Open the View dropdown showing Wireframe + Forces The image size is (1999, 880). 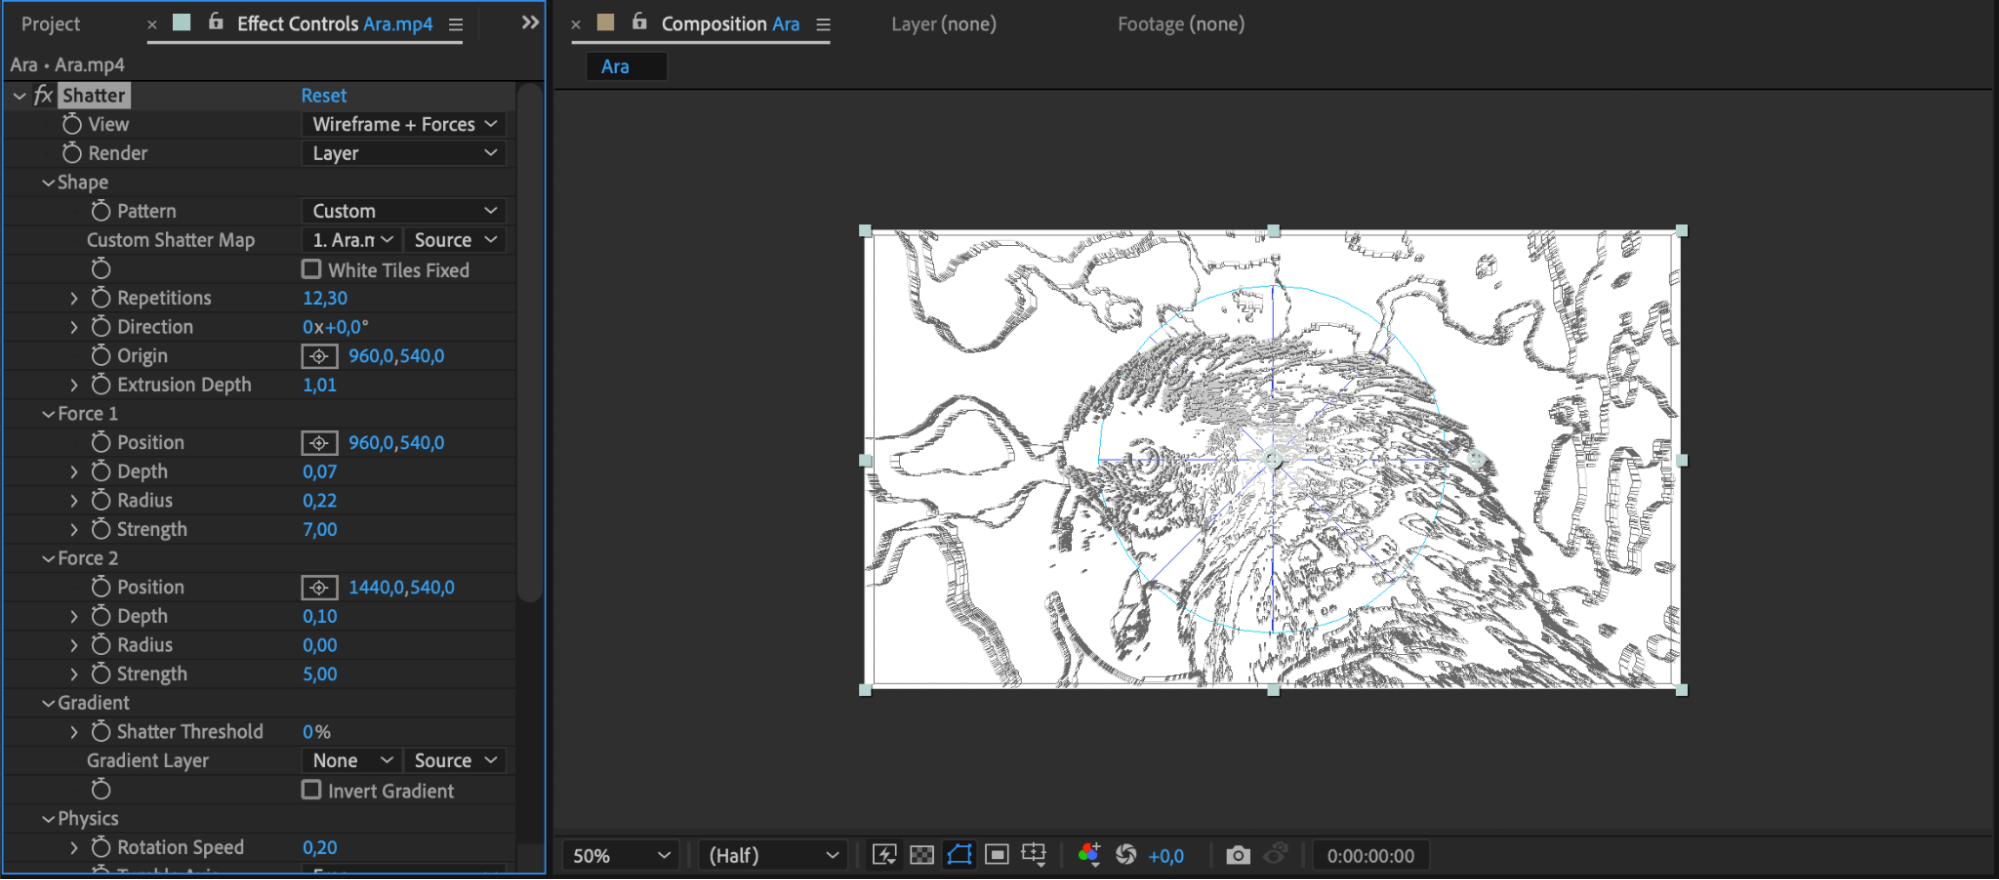click(403, 124)
